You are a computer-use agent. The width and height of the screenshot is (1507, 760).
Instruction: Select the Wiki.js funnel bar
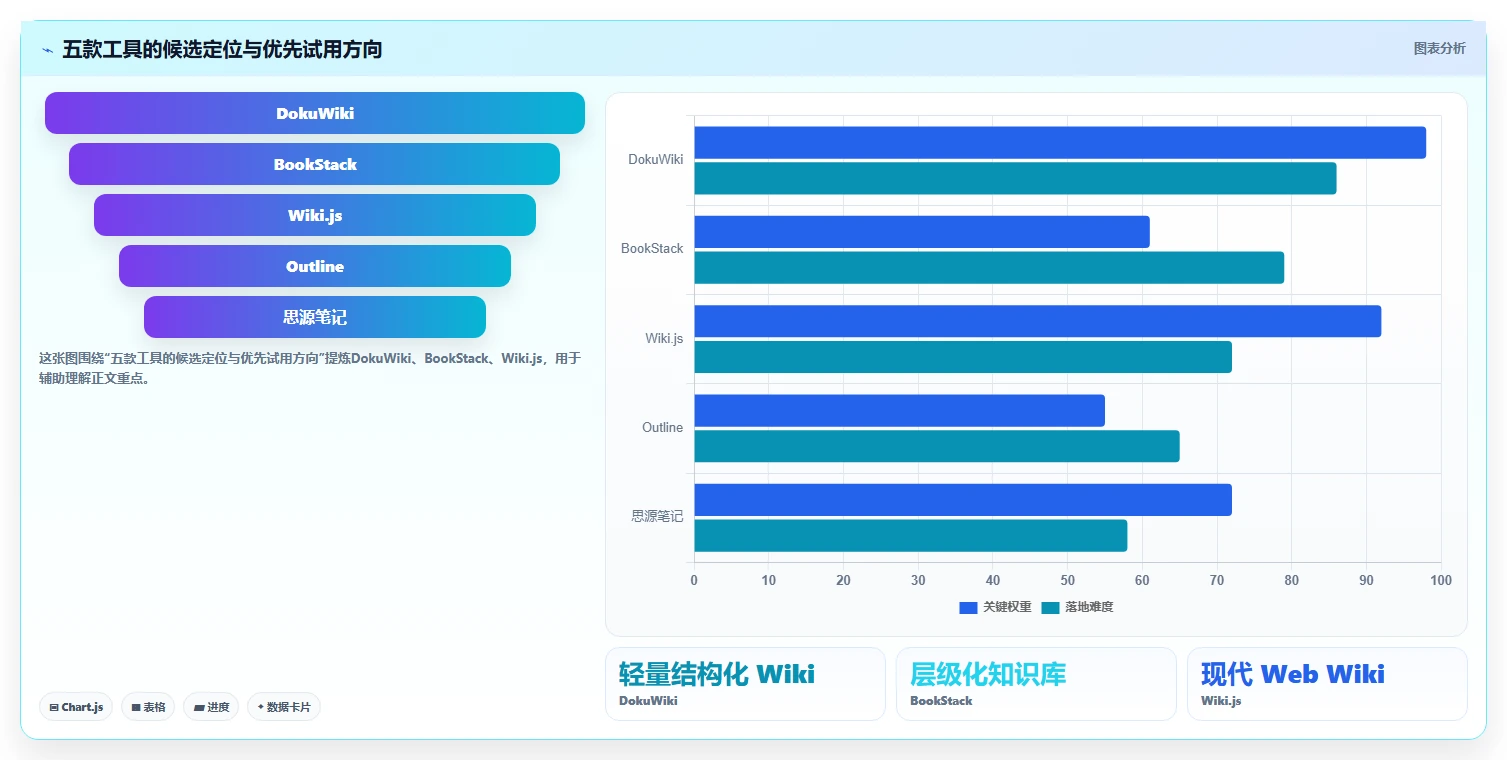(315, 215)
